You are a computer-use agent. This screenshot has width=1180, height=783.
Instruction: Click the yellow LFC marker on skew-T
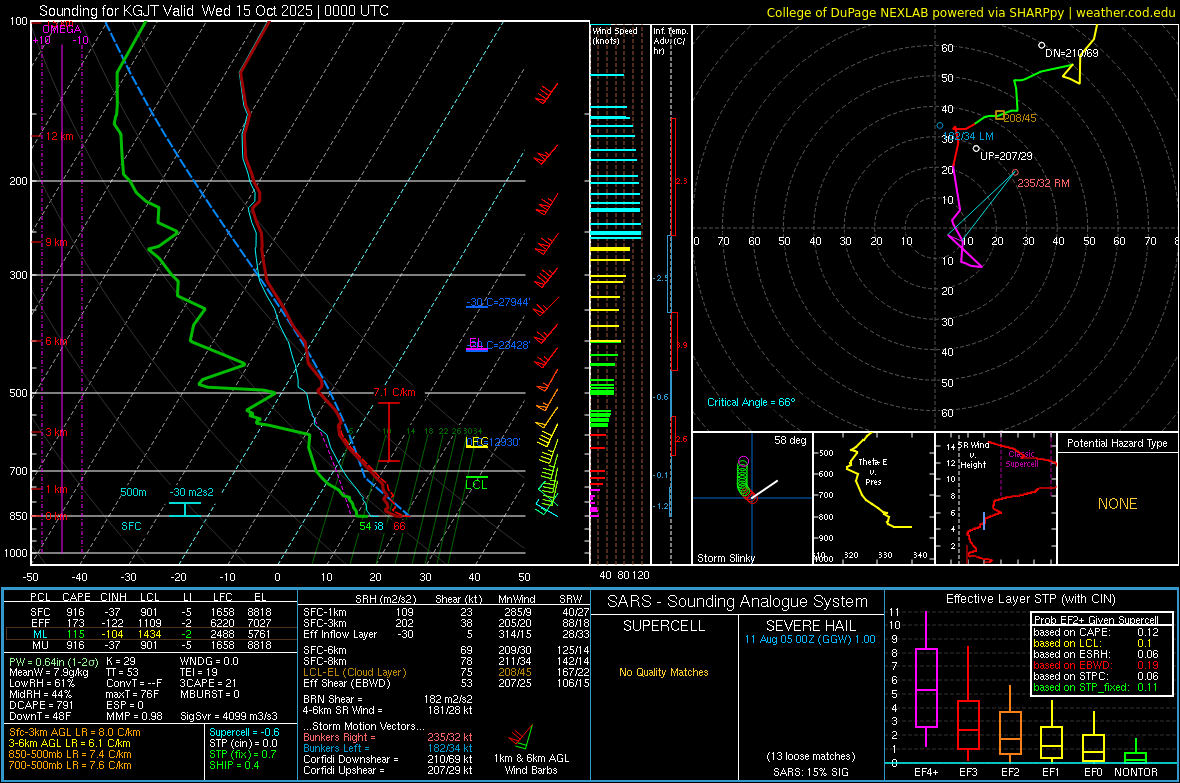coord(476,443)
